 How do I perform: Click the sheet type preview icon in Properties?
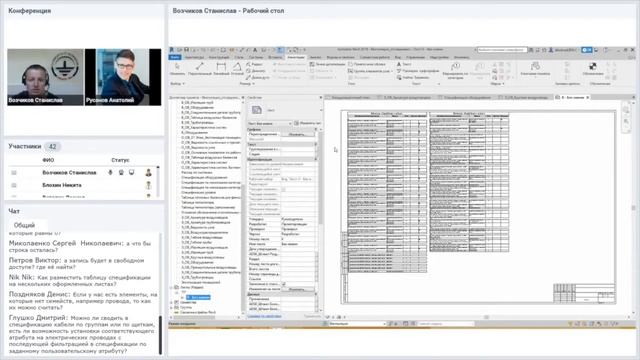pyautogui.click(x=257, y=110)
